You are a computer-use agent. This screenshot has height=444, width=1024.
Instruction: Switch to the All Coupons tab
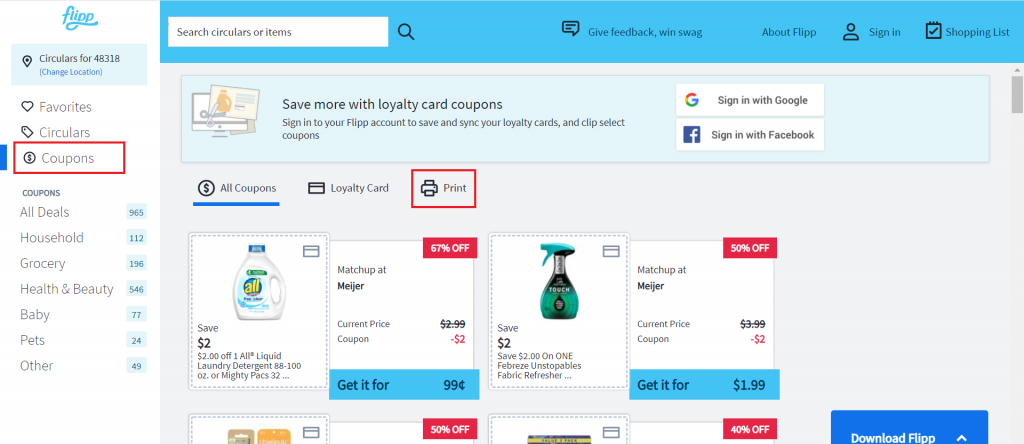pos(238,188)
